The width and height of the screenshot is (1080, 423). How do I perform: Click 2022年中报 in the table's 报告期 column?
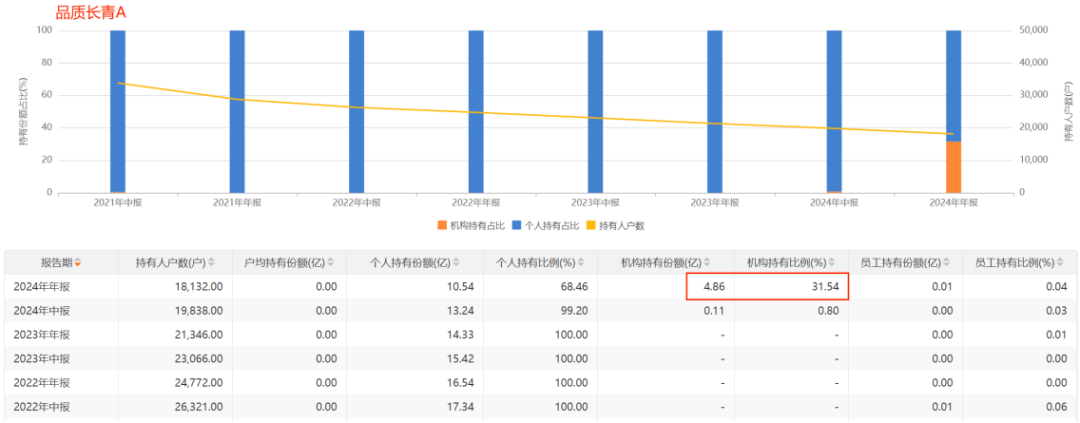(41, 406)
